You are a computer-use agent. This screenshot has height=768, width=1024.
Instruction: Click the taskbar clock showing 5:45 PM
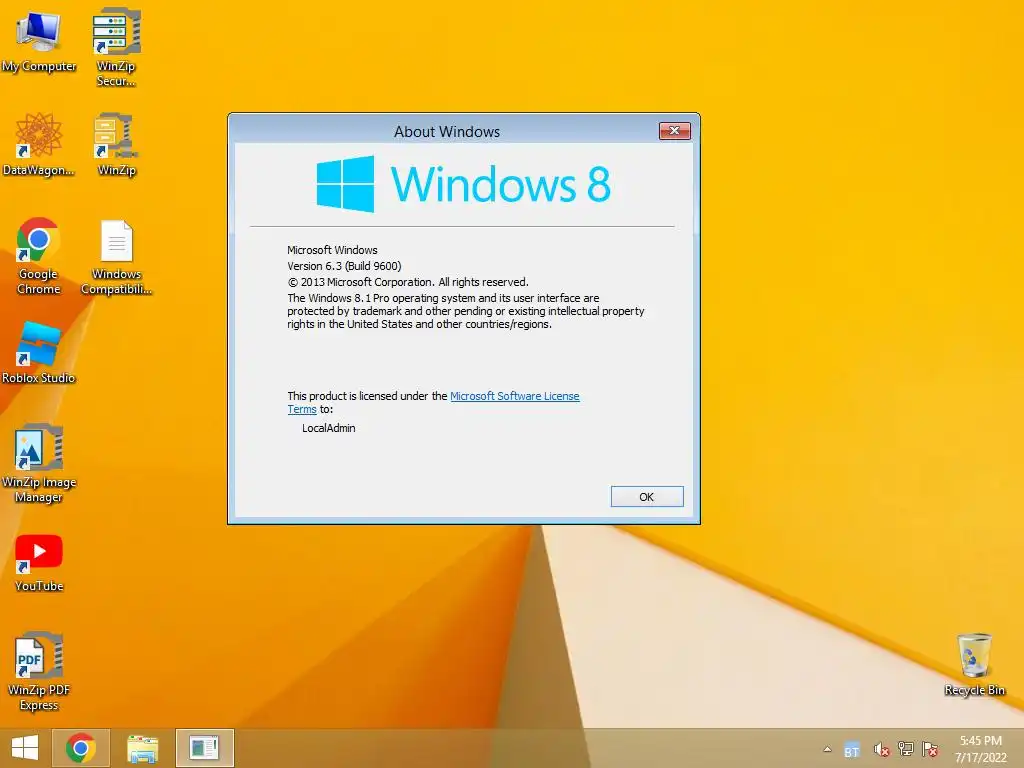pos(980,749)
